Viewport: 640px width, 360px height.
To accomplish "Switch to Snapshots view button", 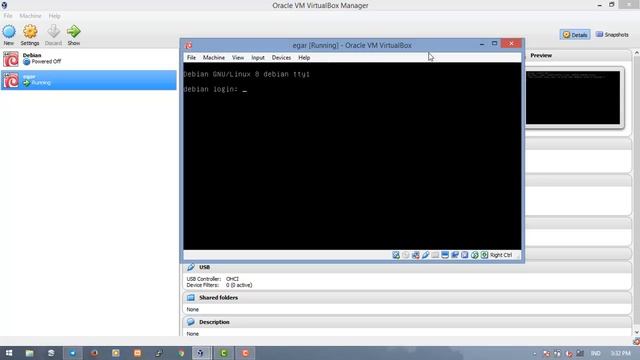I will click(612, 35).
